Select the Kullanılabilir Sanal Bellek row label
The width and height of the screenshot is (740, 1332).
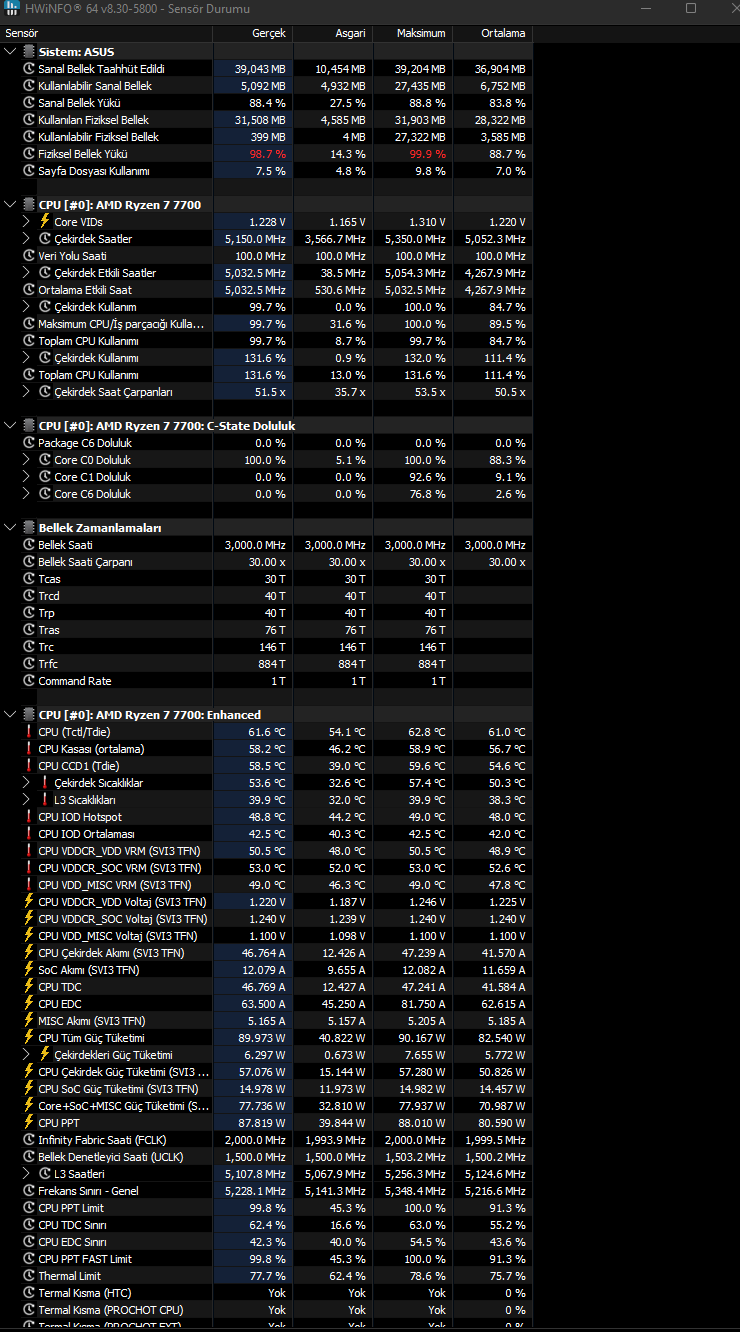pos(95,86)
